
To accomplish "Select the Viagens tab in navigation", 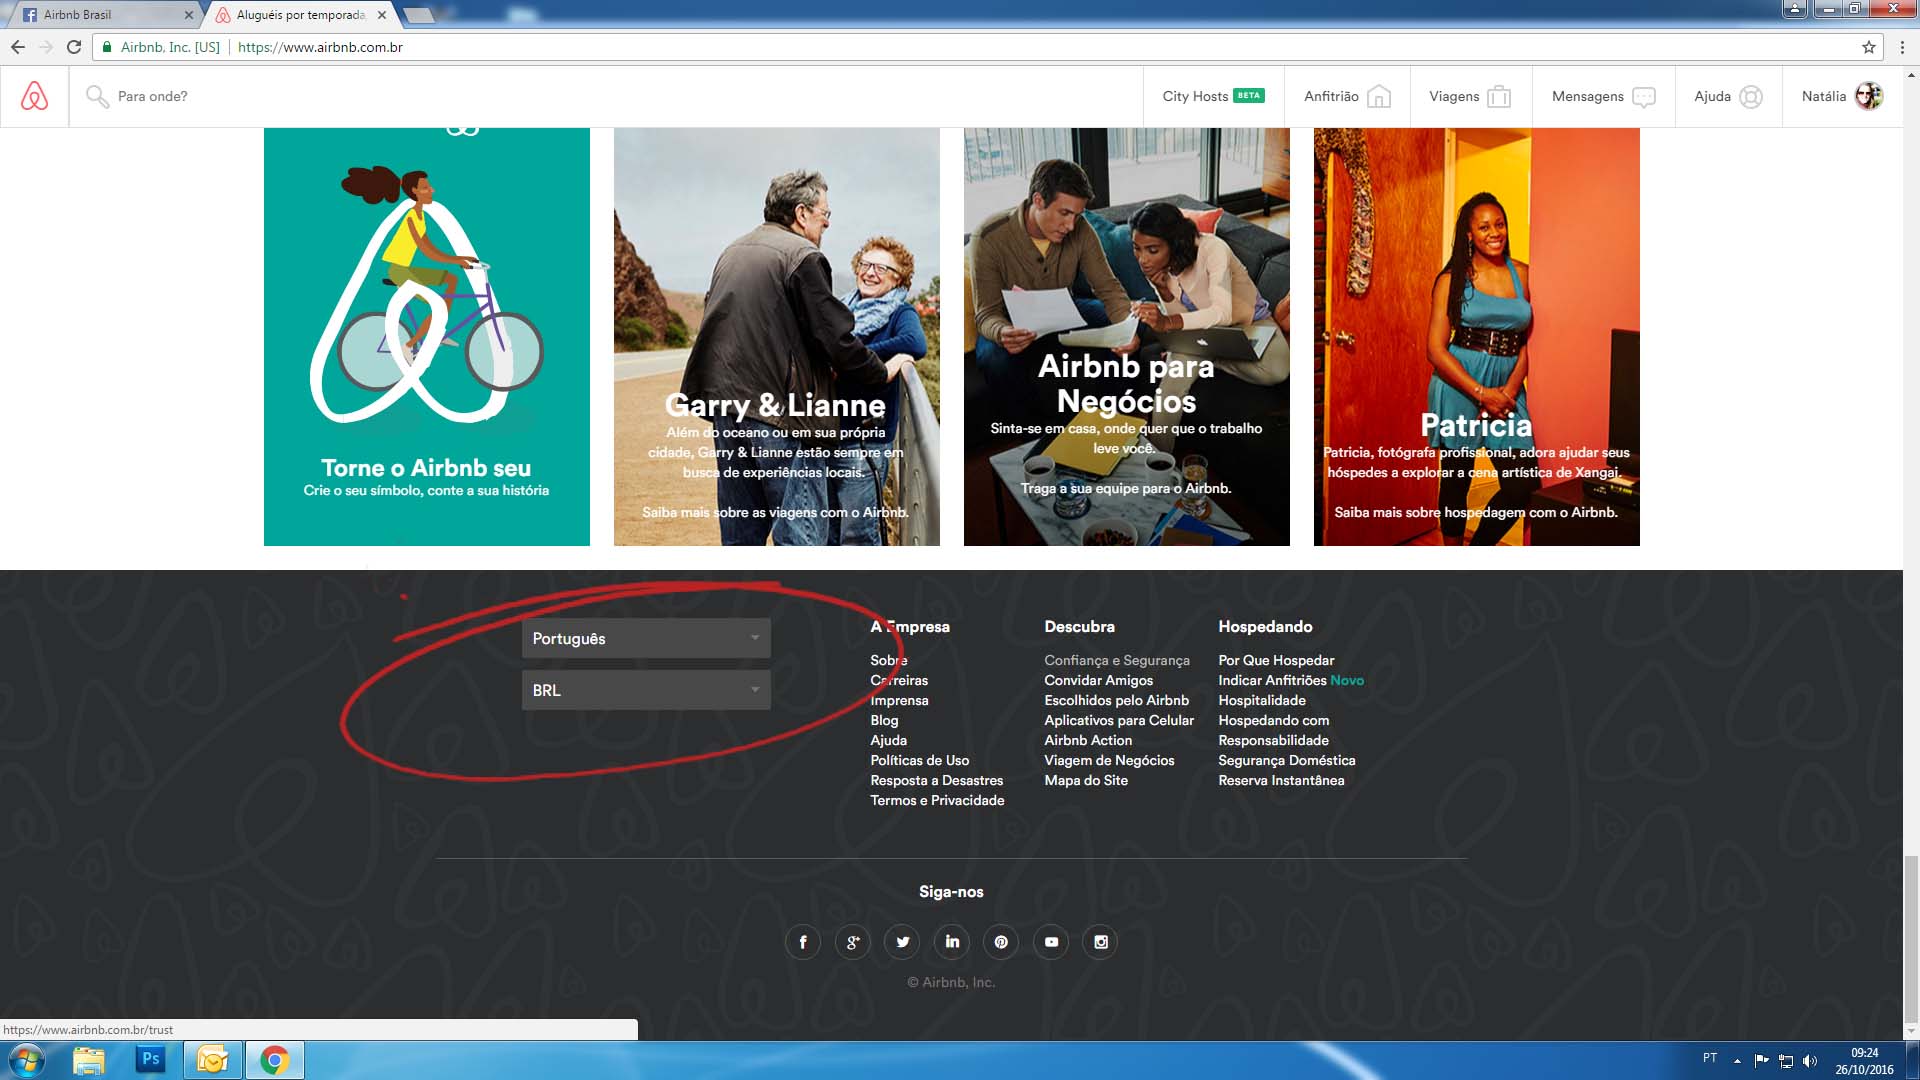I will point(1469,96).
